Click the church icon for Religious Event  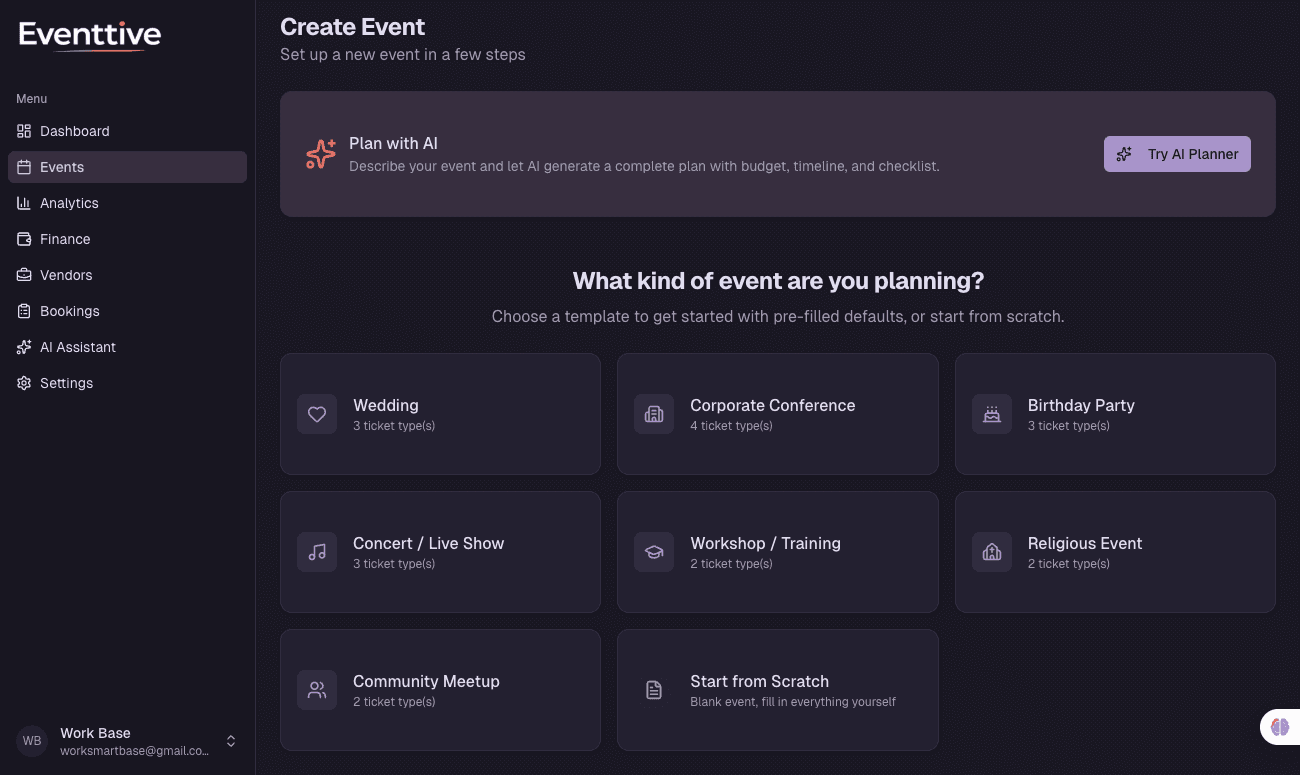click(992, 552)
